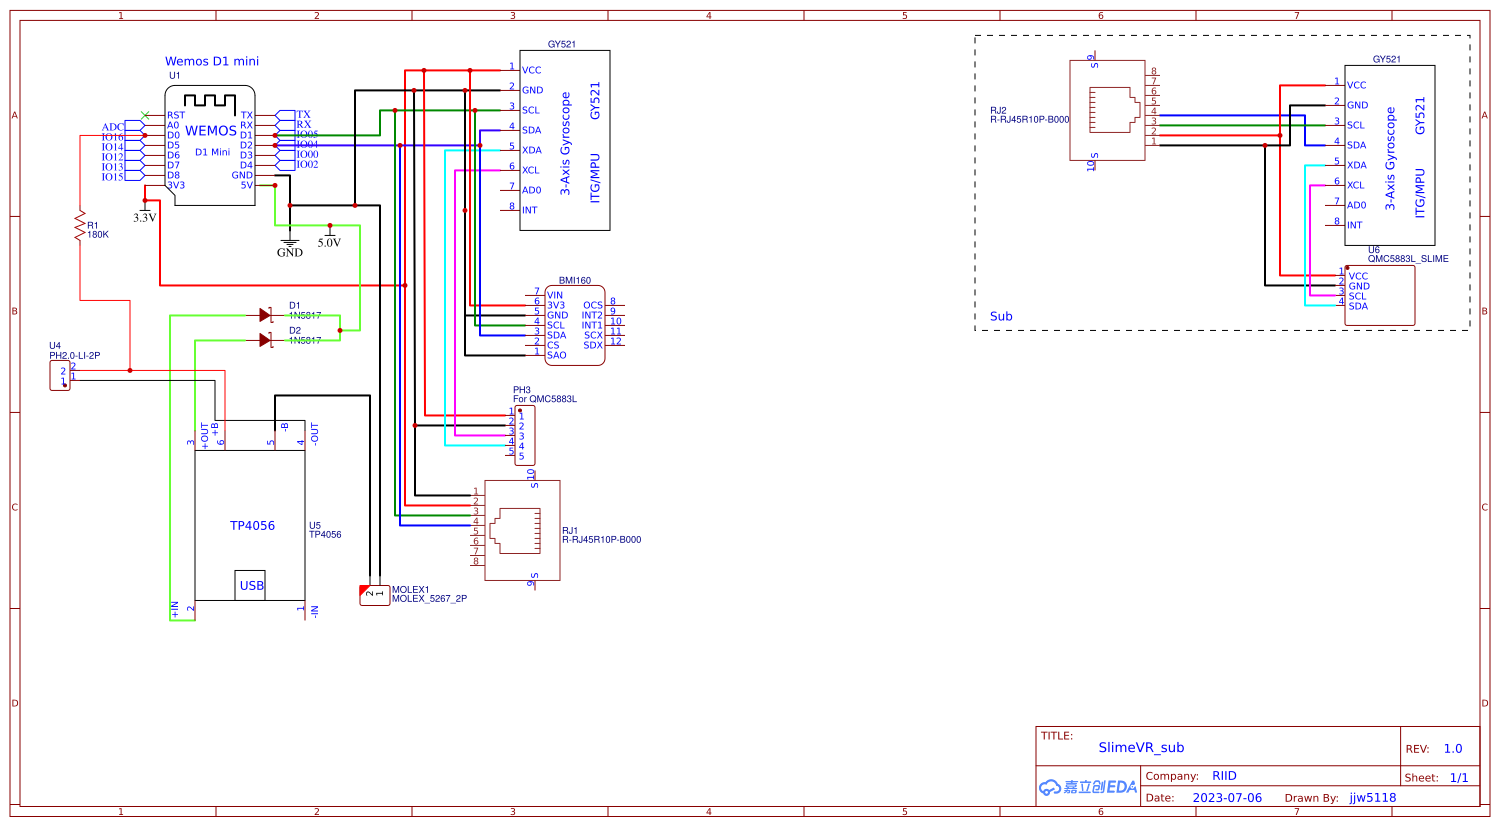Select the USB box on the TP4056
Image resolution: width=1500 pixels, height=827 pixels.
coord(251,585)
